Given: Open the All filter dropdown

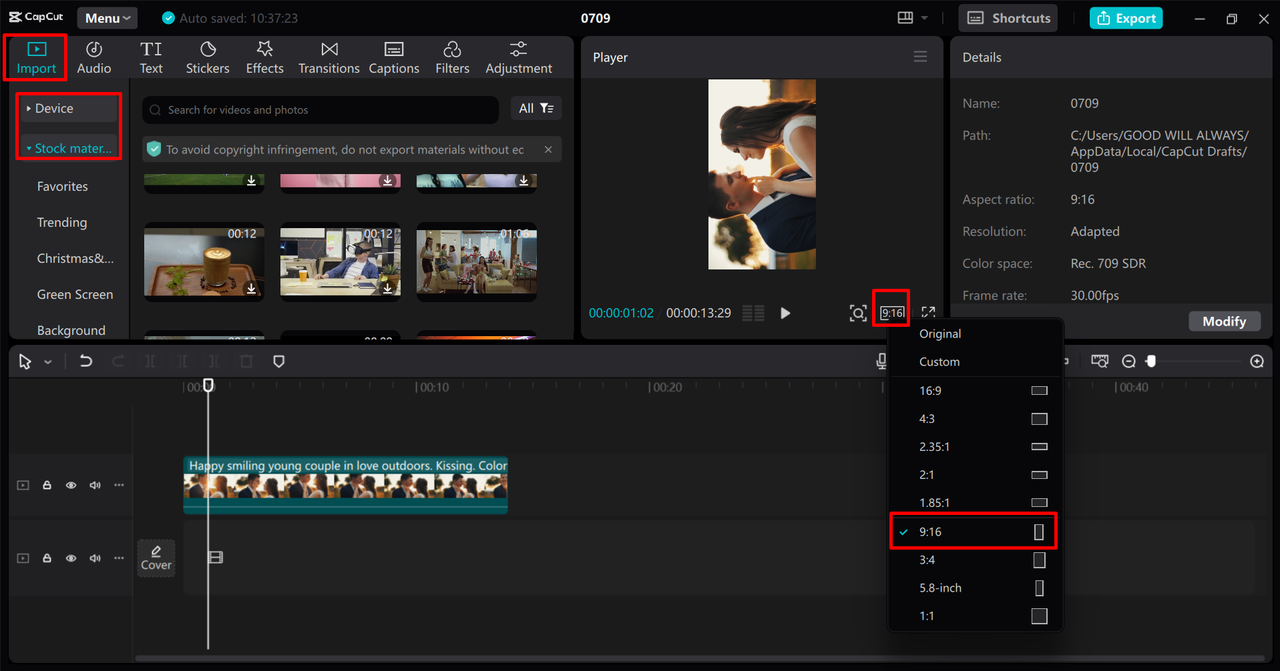Looking at the screenshot, I should tap(536, 108).
